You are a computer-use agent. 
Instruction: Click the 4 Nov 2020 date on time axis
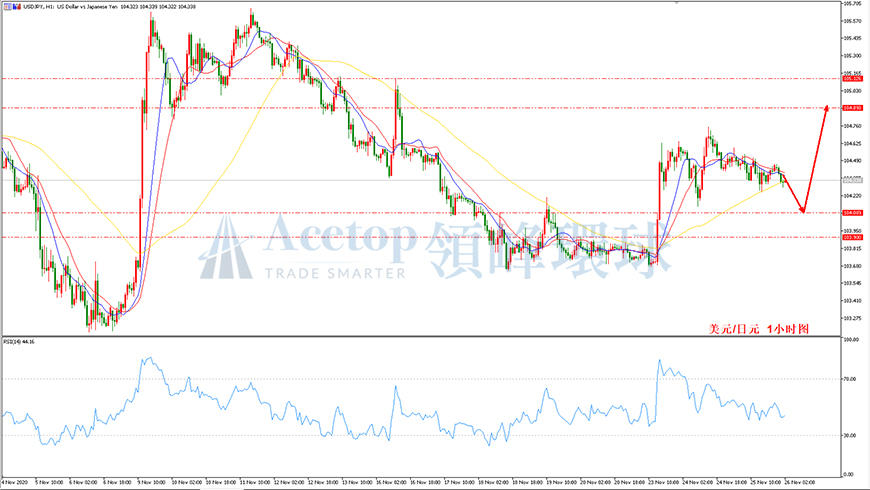[17, 481]
